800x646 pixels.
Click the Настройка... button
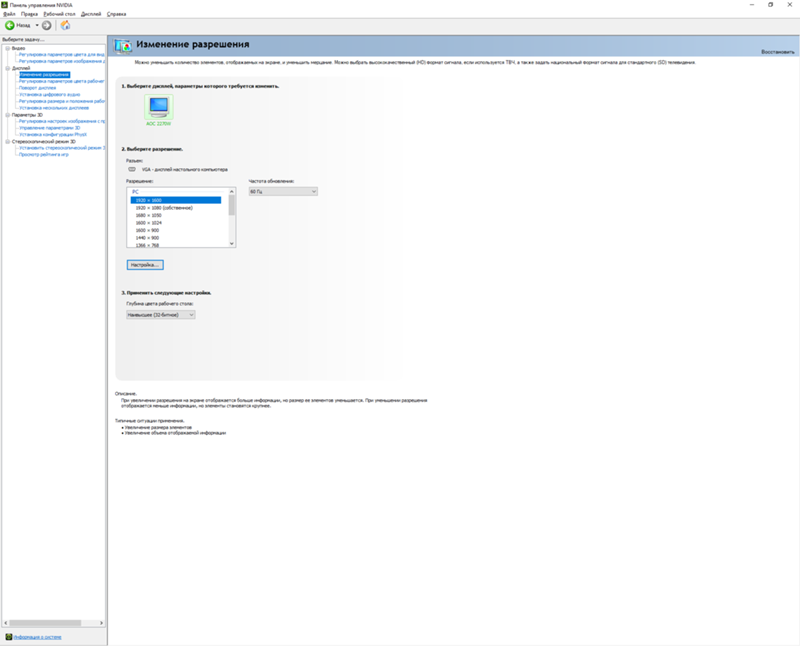(x=144, y=264)
